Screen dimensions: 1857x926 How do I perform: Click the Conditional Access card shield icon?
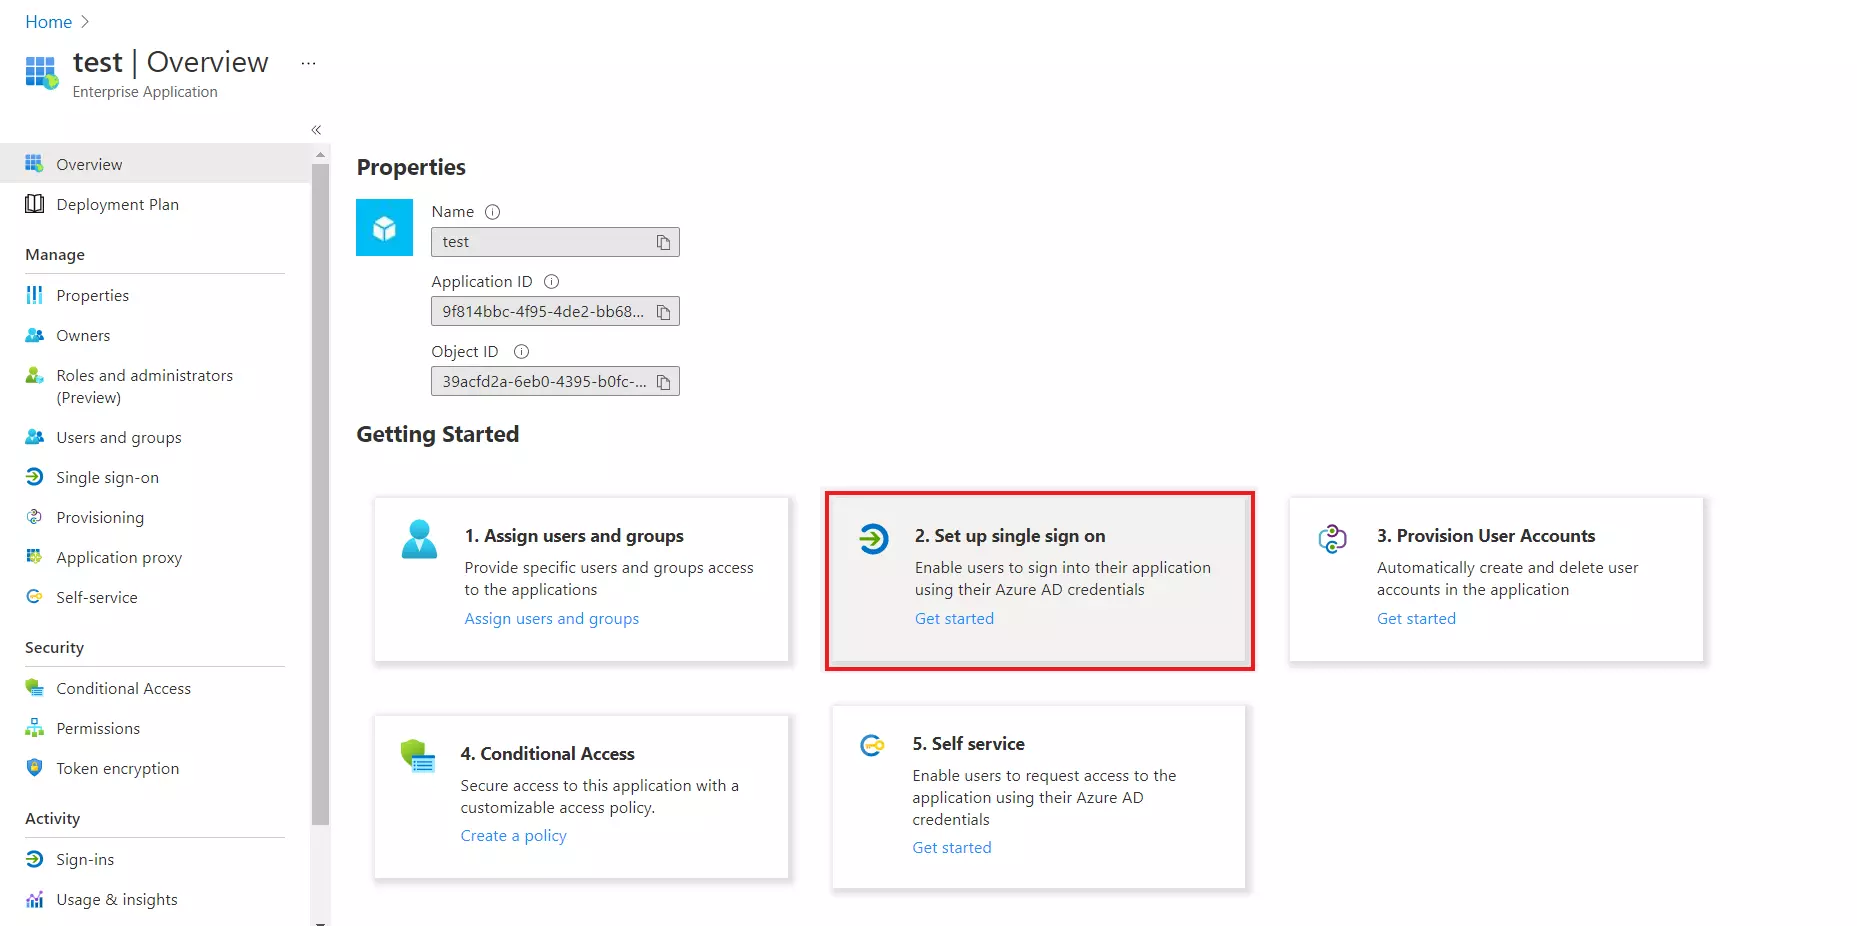[x=417, y=756]
